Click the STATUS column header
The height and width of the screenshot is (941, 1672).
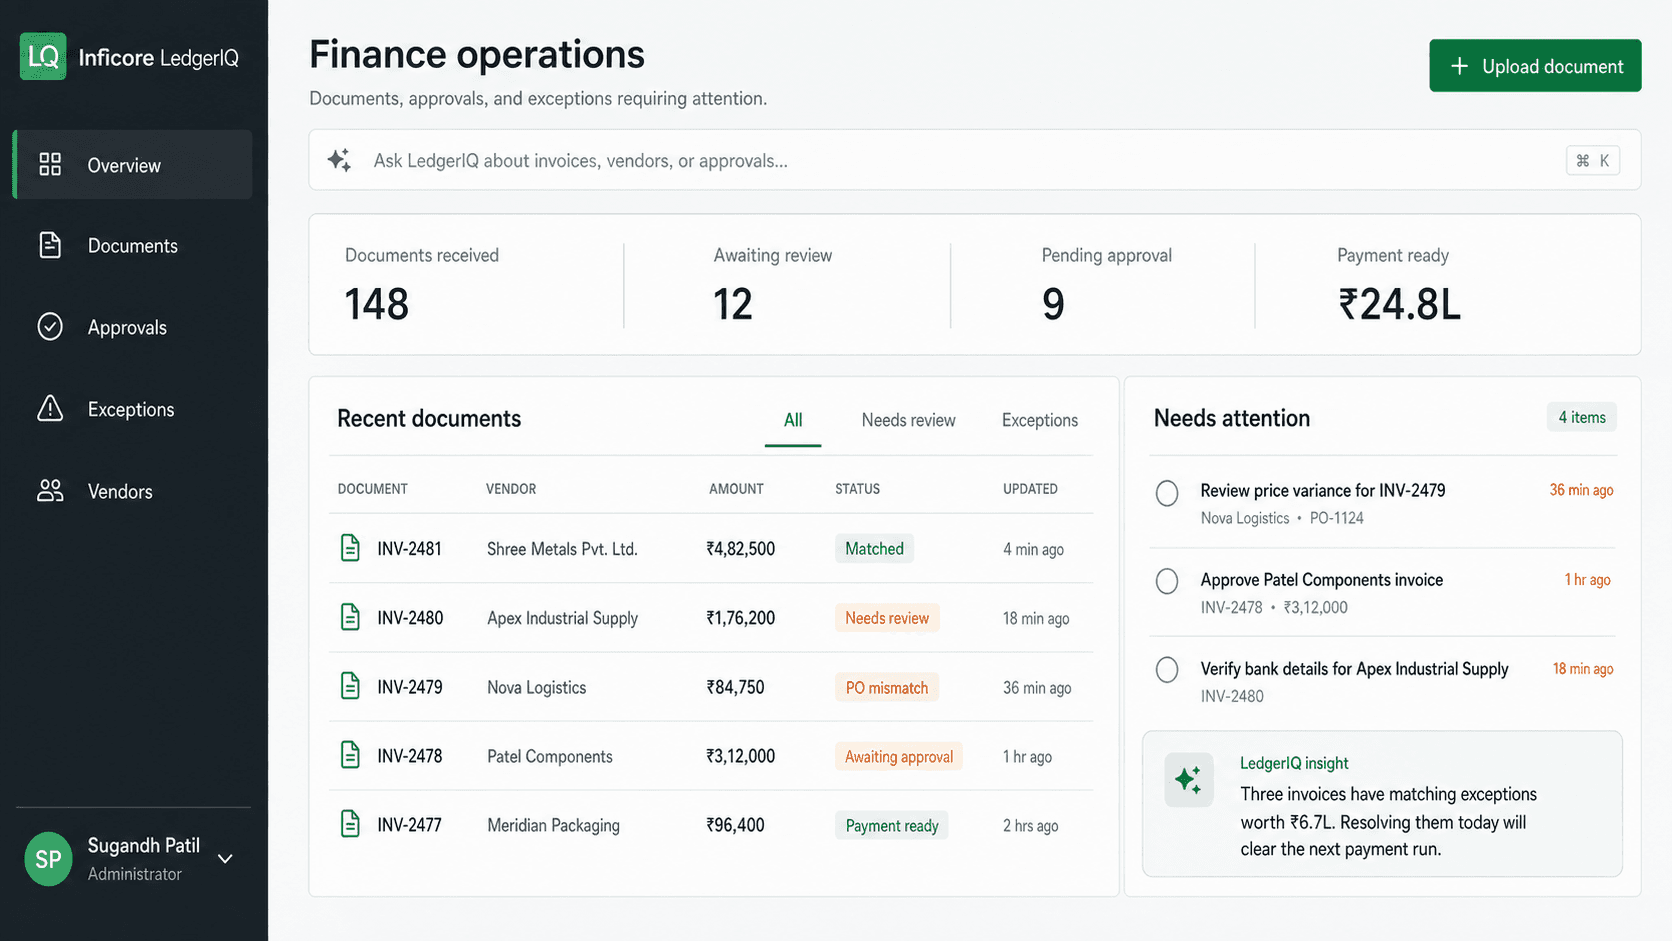[857, 488]
